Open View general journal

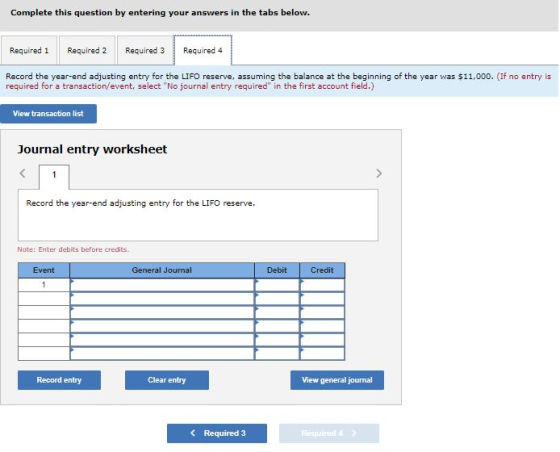337,380
